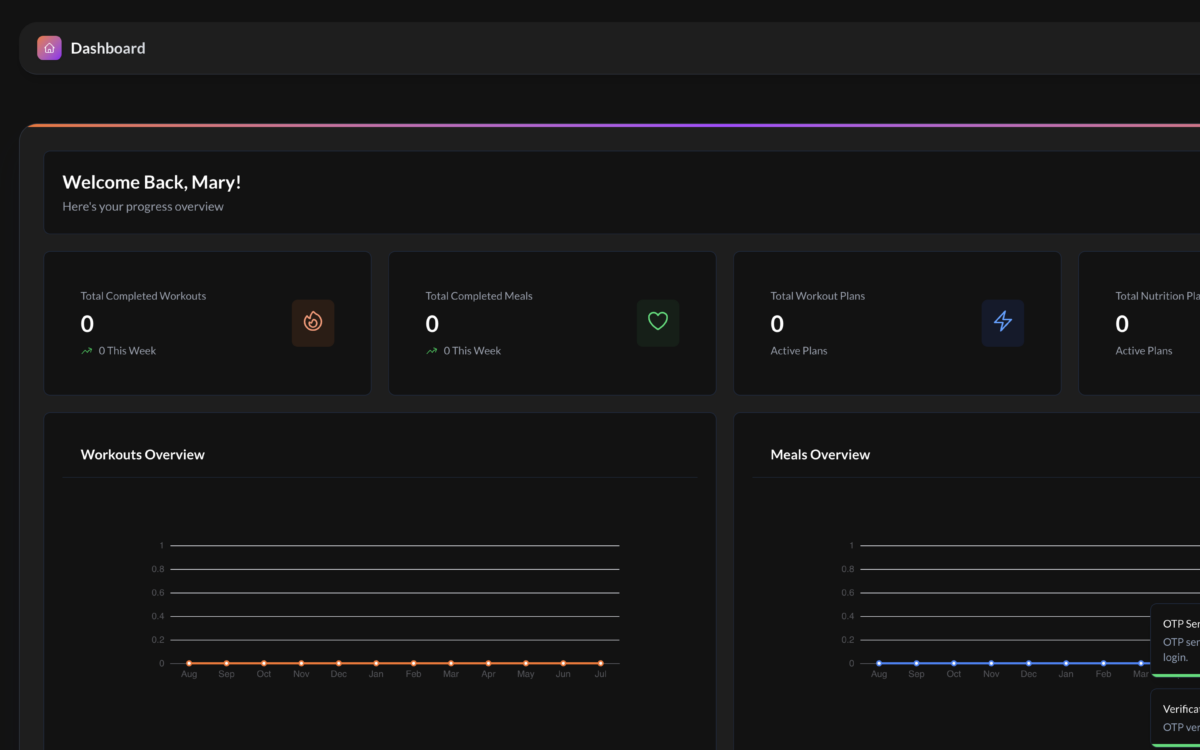The image size is (1200, 750).
Task: Select the Dashboard title in header
Action: pyautogui.click(x=108, y=48)
